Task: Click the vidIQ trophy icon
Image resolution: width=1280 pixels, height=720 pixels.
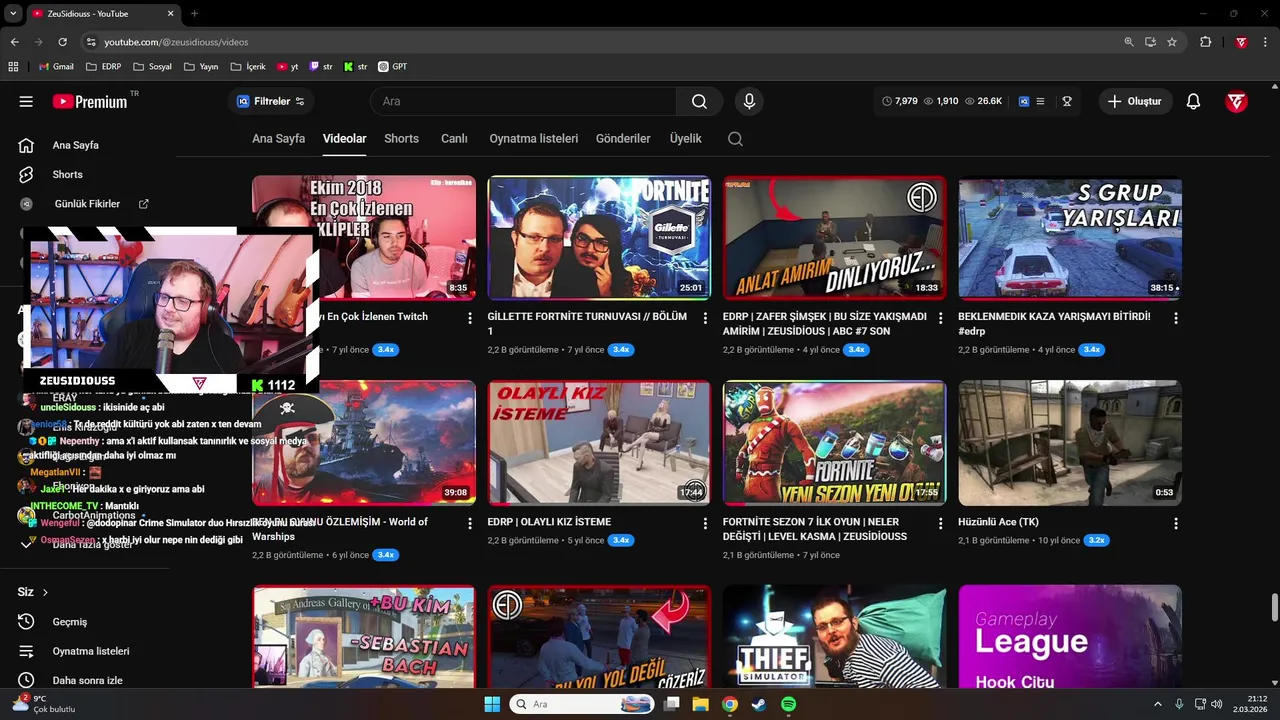Action: tap(1067, 101)
